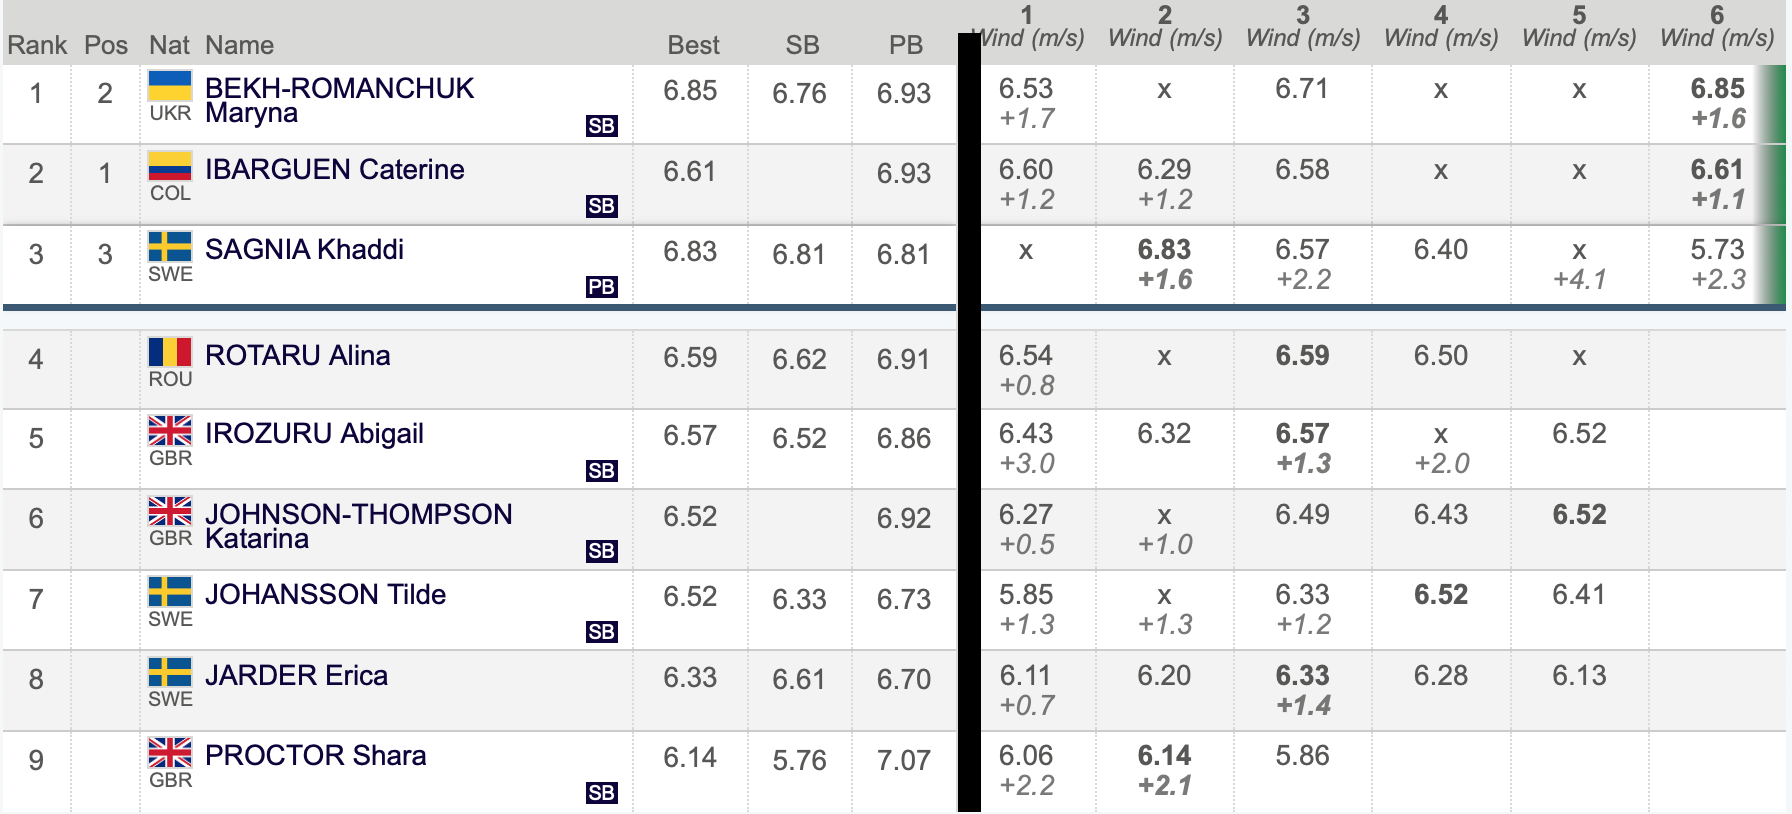Open JOHNSON-THOMPSON Katarina athlete link
1792x814 pixels.
[x=358, y=526]
